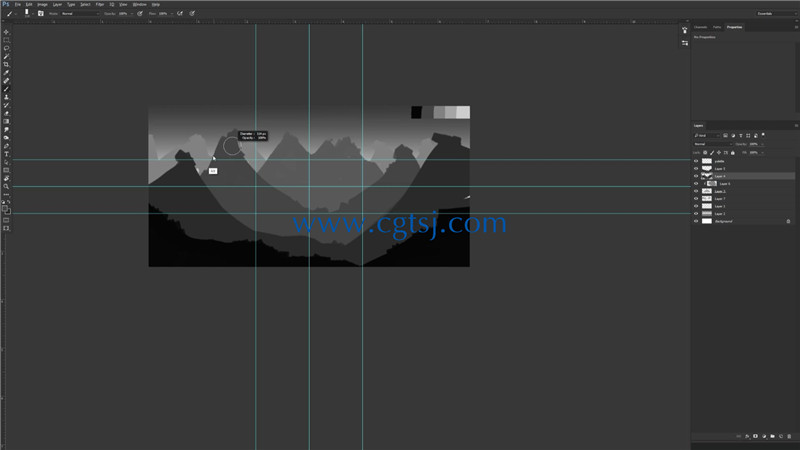Select the Crop tool
This screenshot has width=800, height=450.
(x=6, y=64)
